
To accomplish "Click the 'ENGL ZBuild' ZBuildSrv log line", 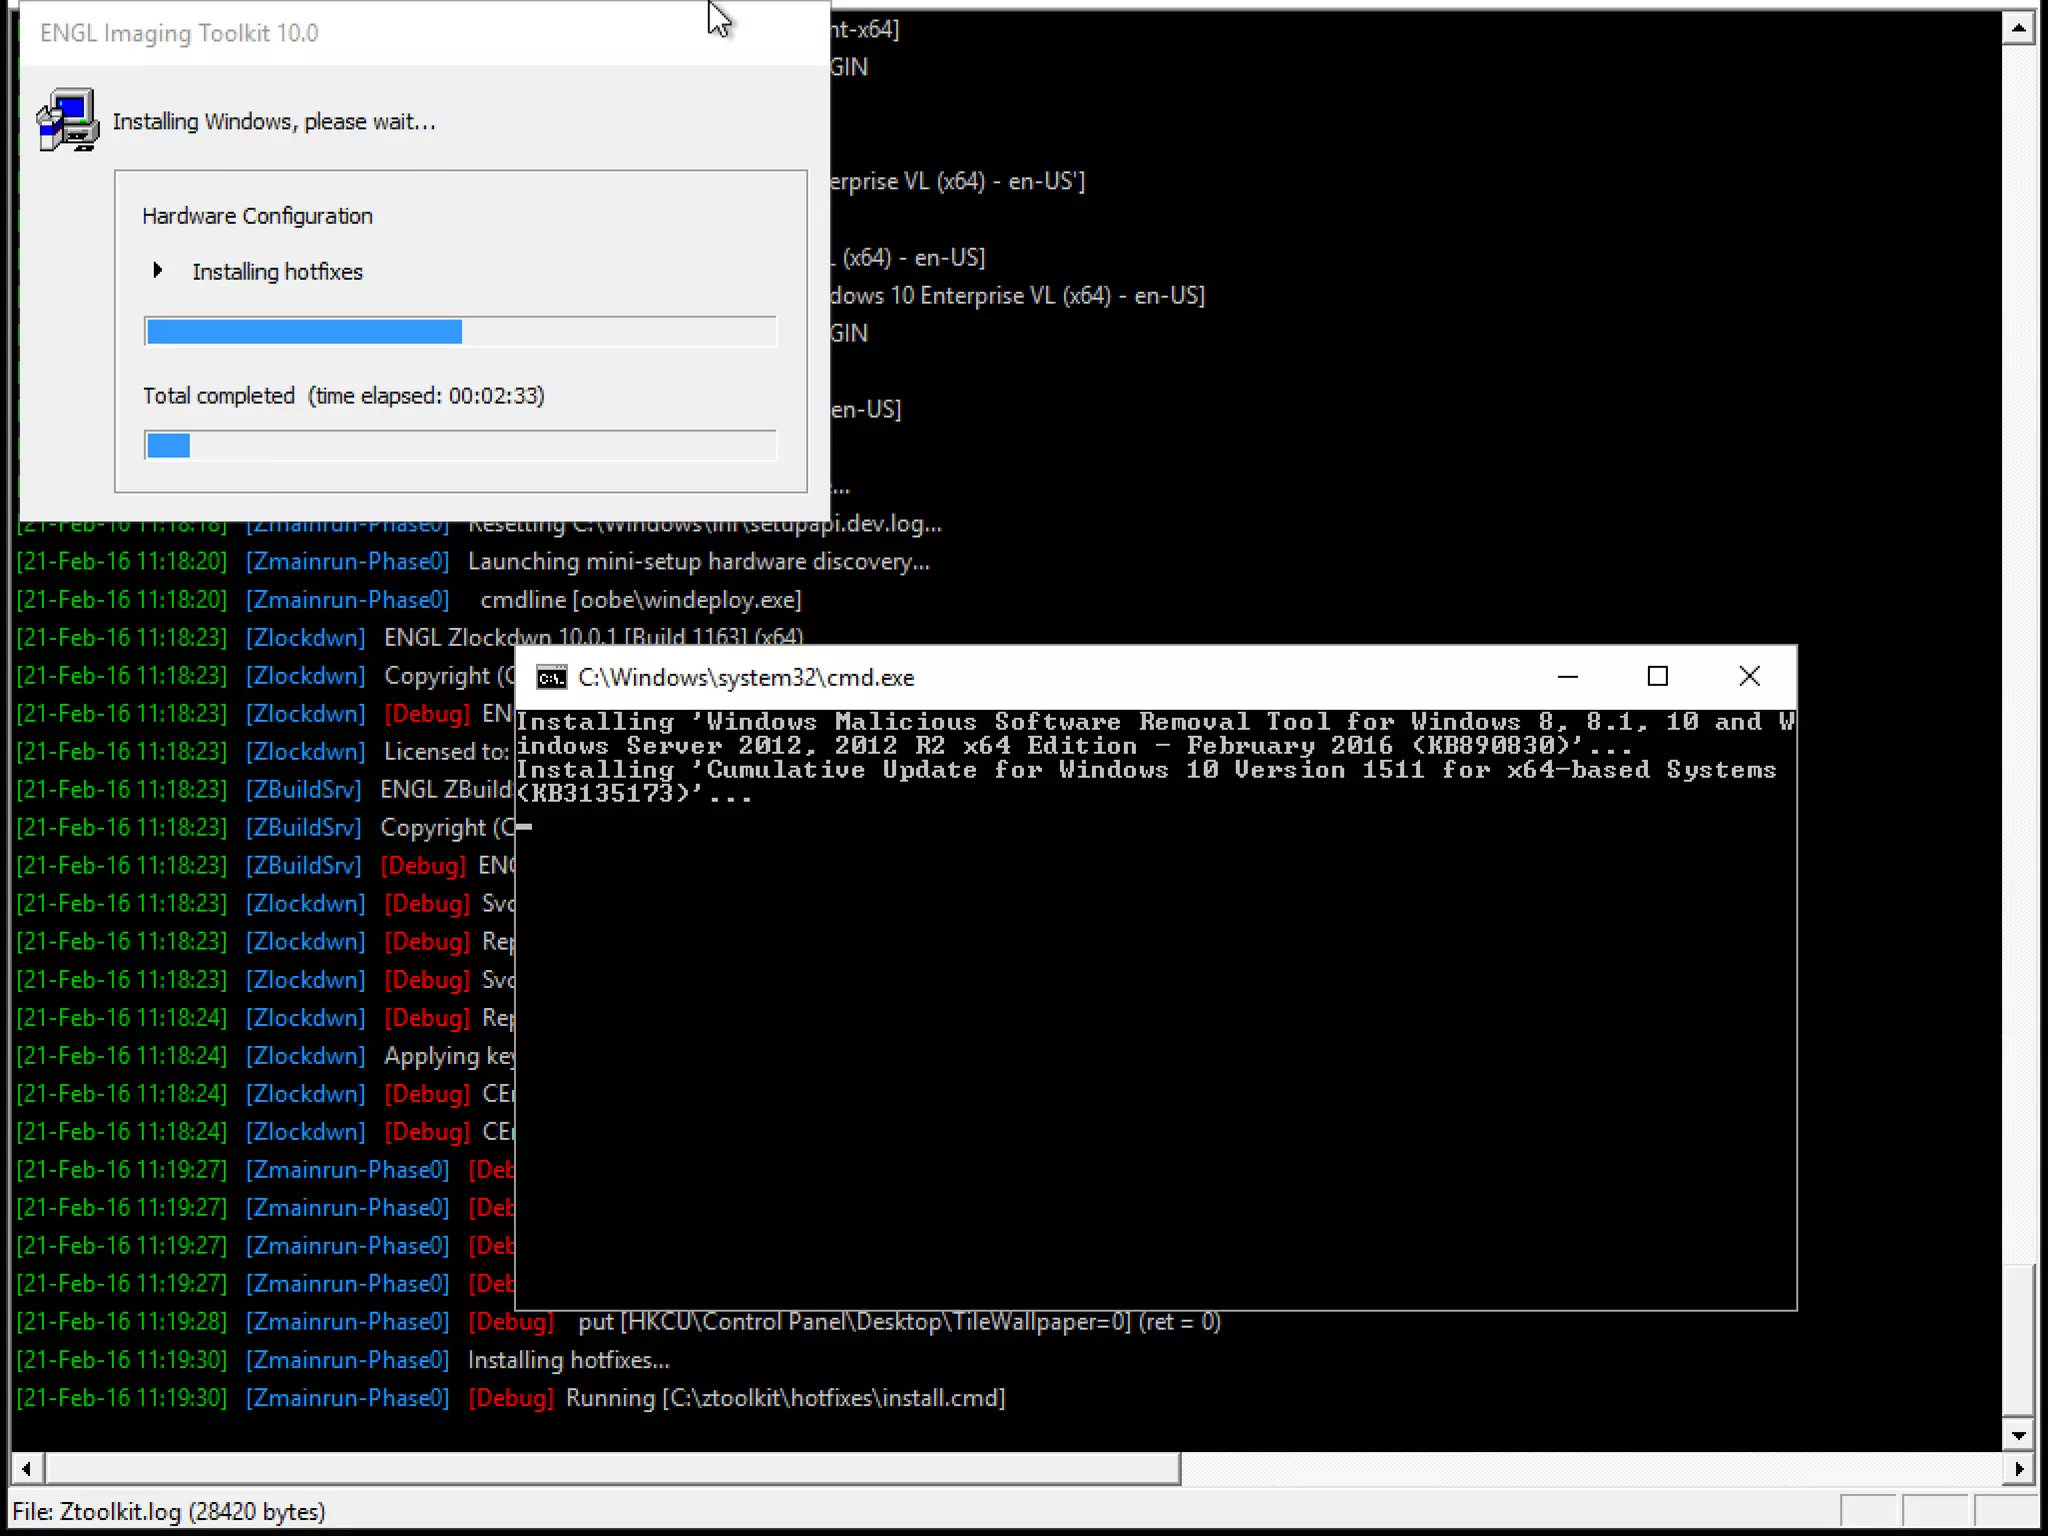I will click(x=446, y=790).
